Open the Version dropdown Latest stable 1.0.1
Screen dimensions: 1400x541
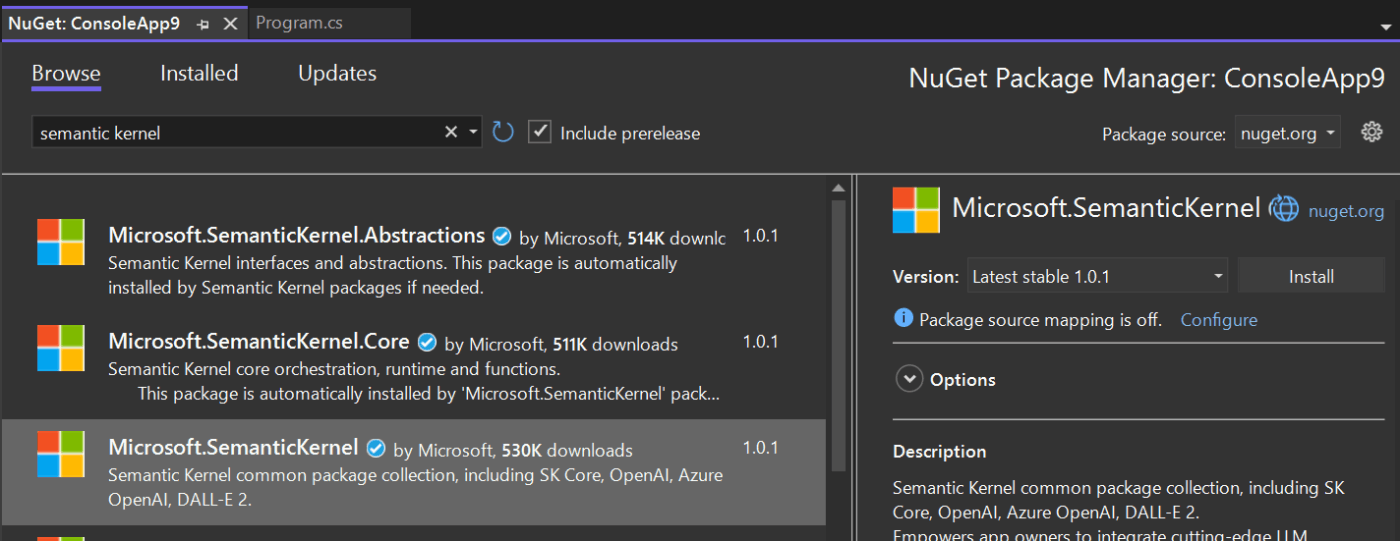pyautogui.click(x=1097, y=277)
